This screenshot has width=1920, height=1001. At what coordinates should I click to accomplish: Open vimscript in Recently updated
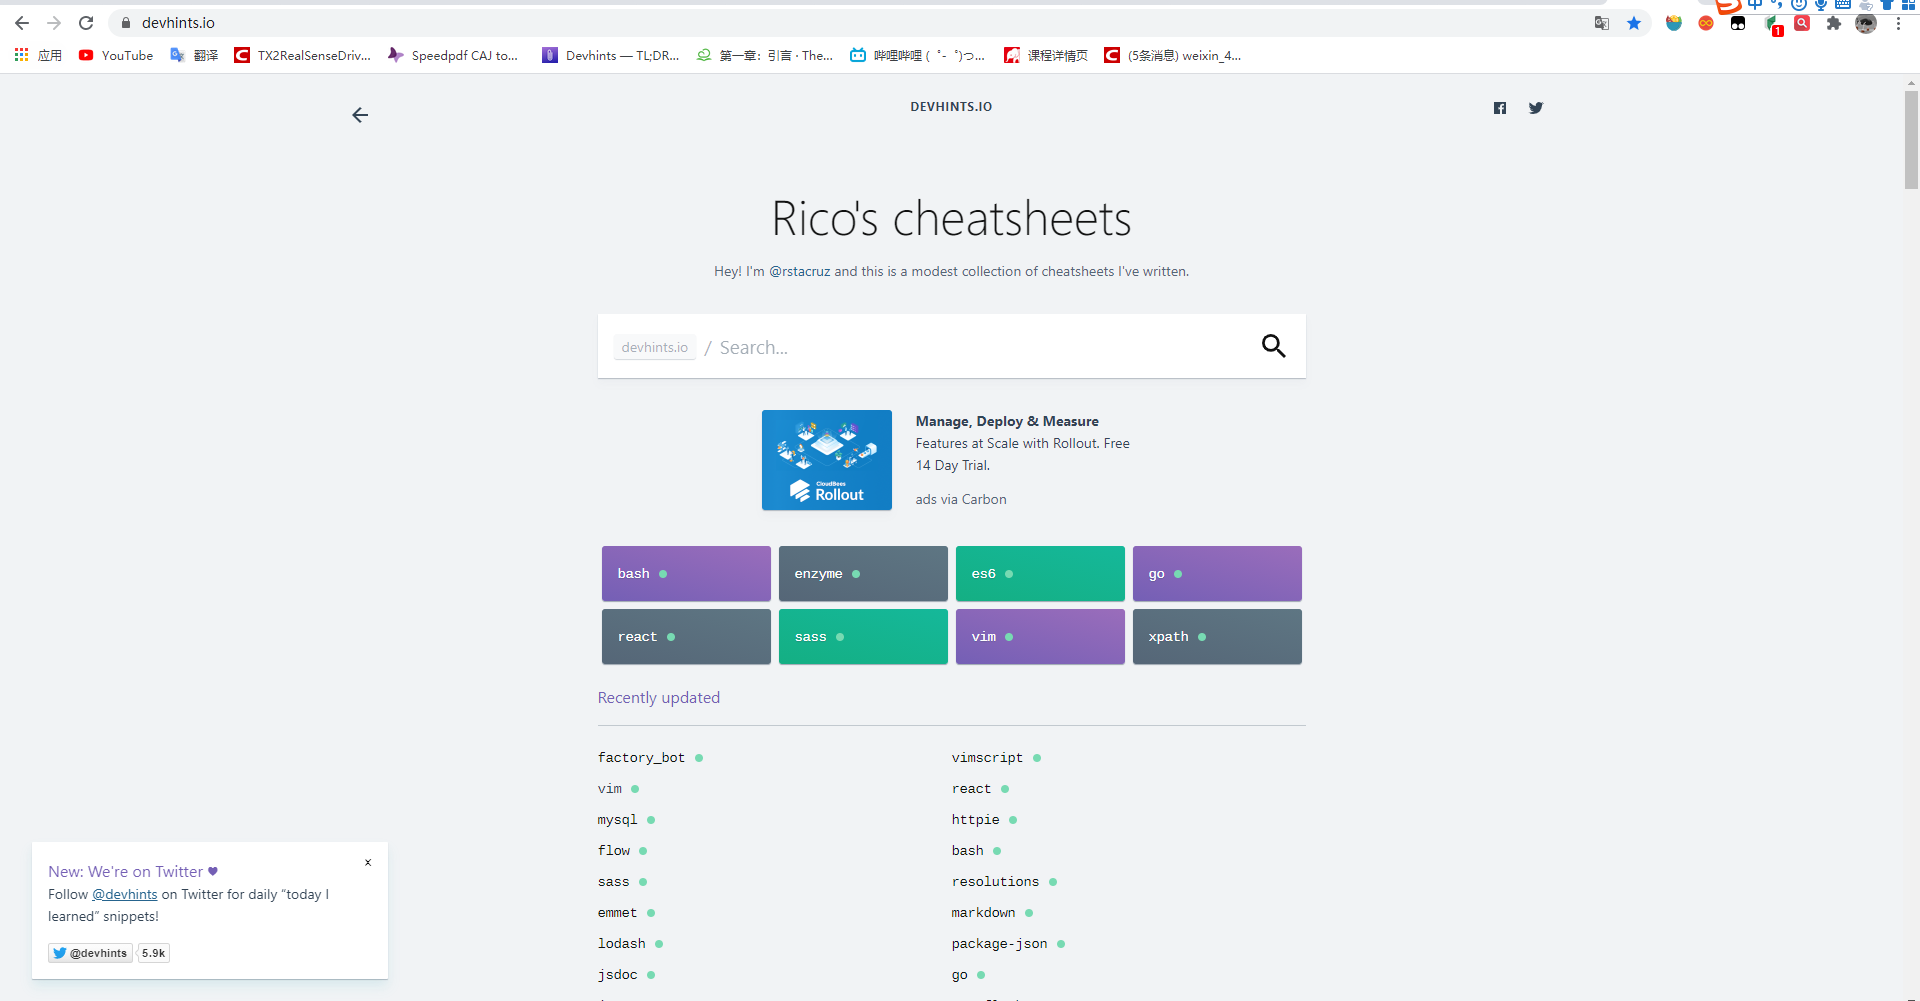click(988, 758)
